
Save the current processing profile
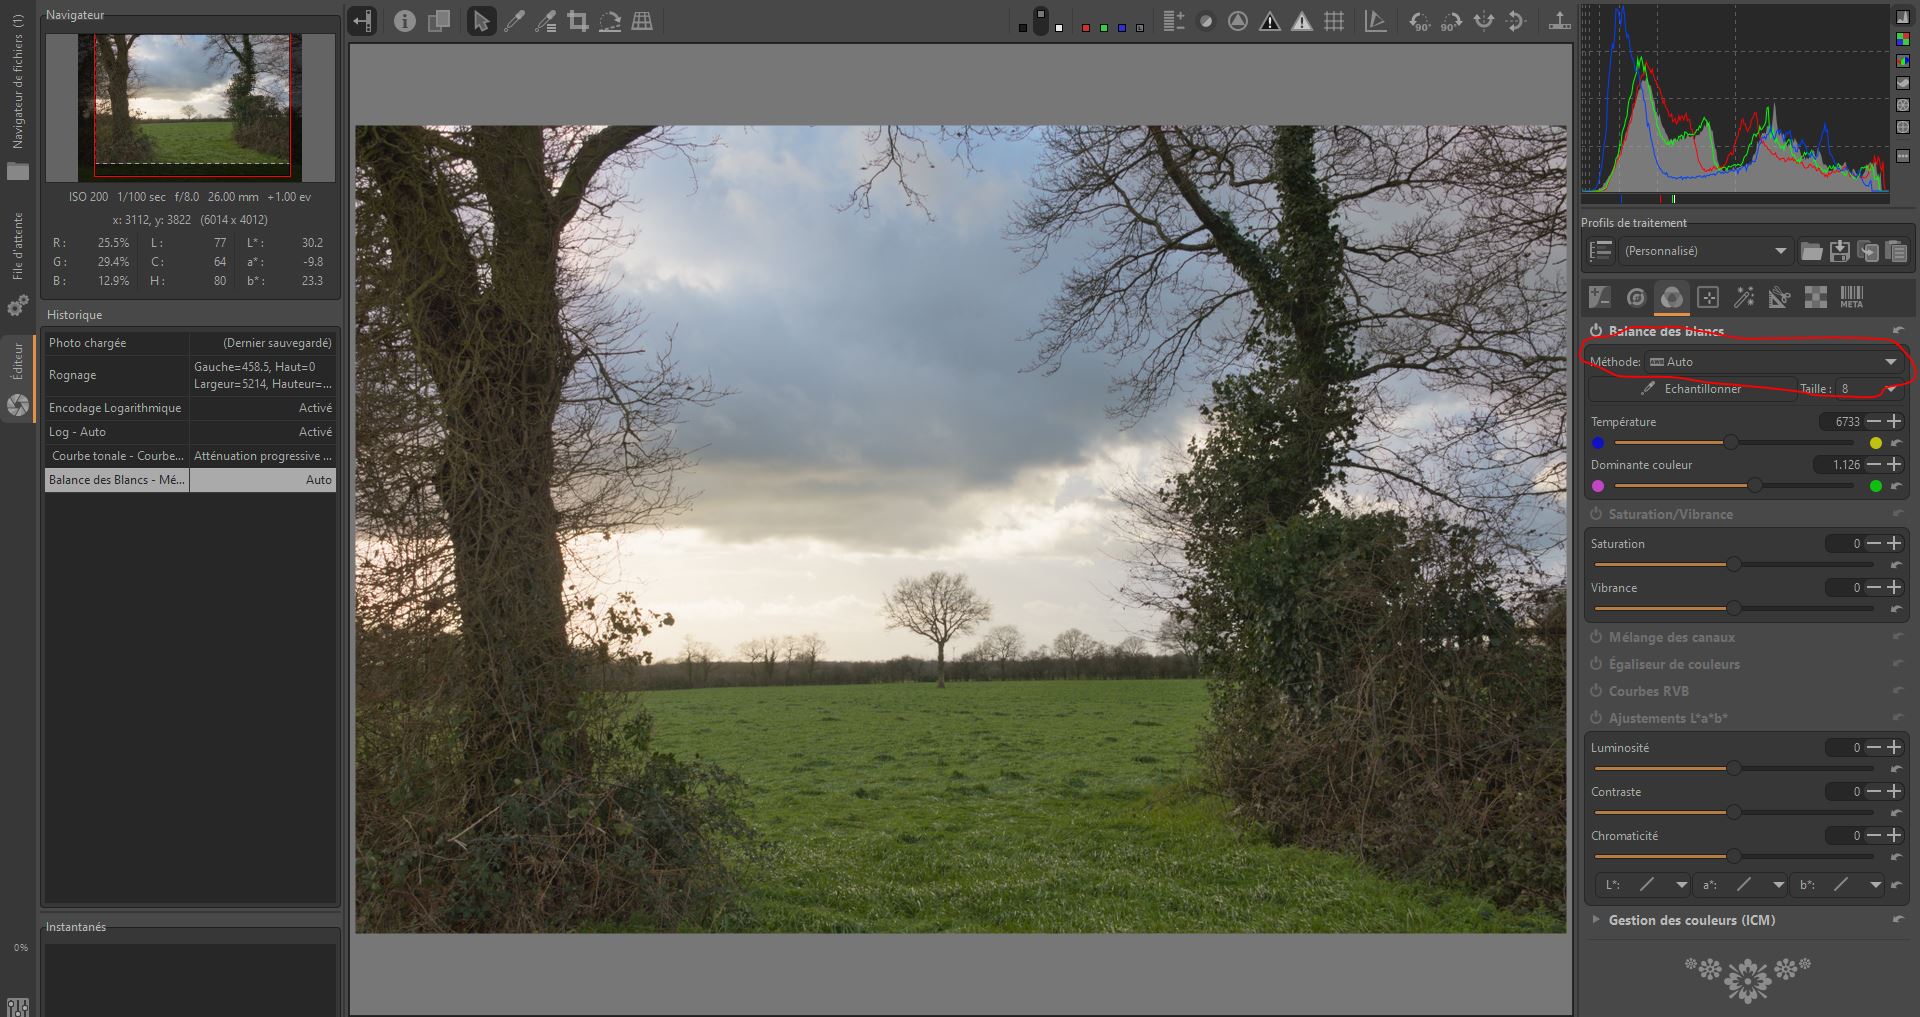(x=1839, y=251)
